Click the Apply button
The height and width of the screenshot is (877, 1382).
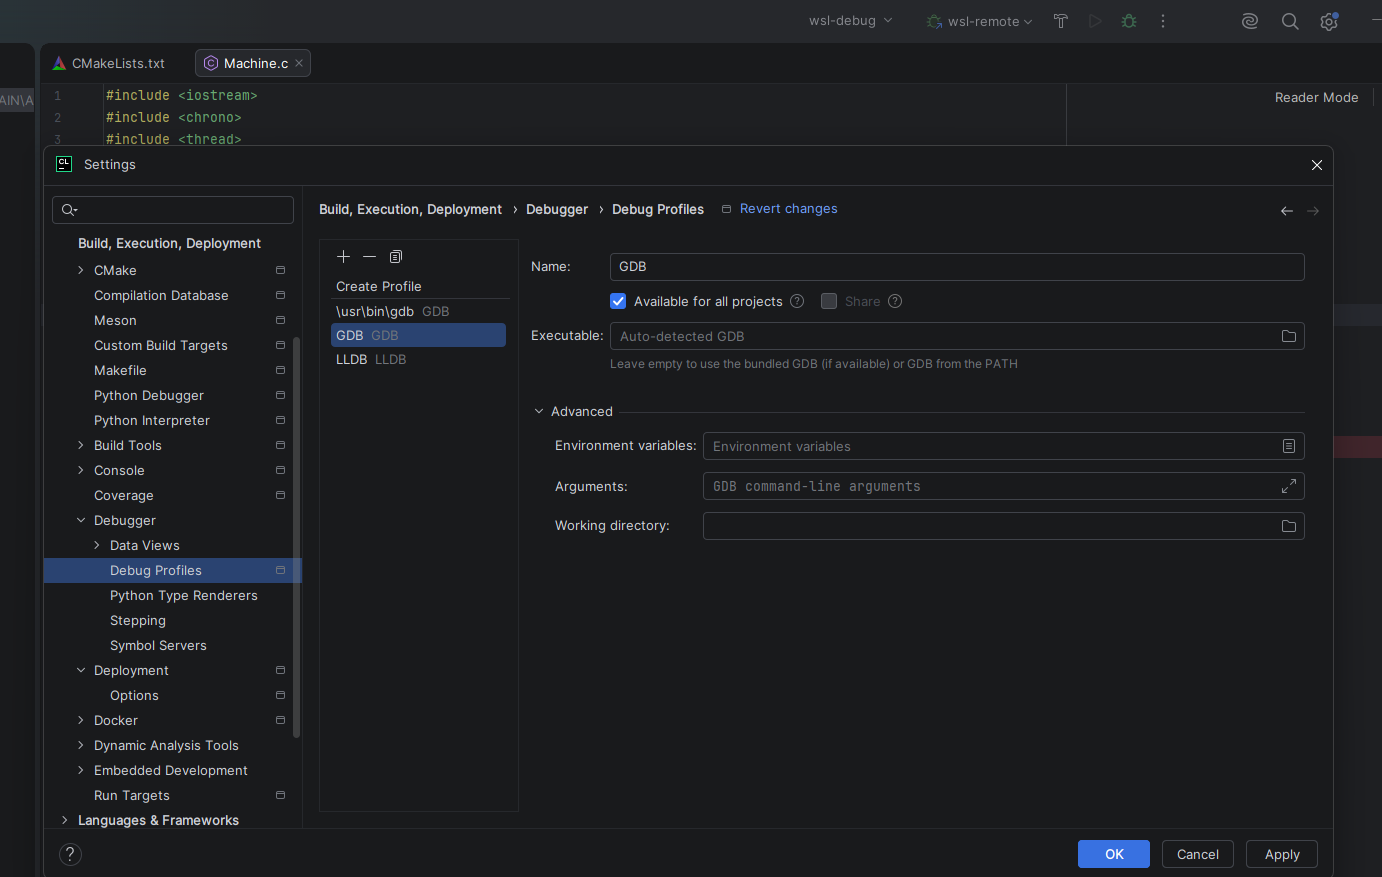[1282, 854]
